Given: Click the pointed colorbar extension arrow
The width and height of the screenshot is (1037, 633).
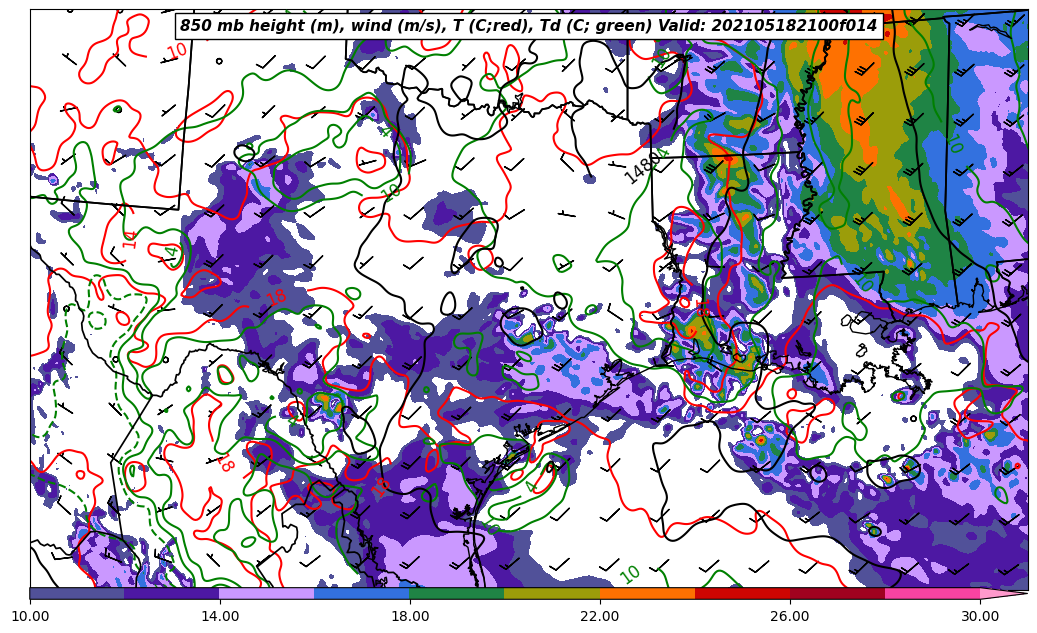Looking at the screenshot, I should [x=1003, y=593].
